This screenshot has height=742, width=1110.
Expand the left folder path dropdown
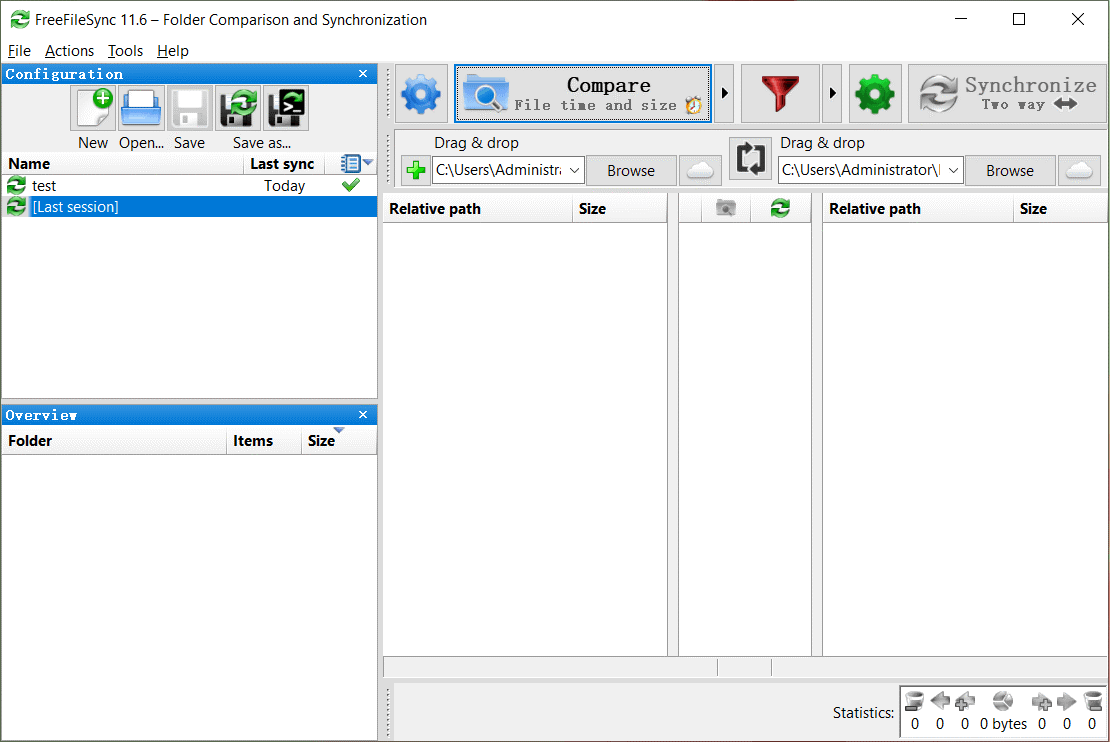click(577, 170)
